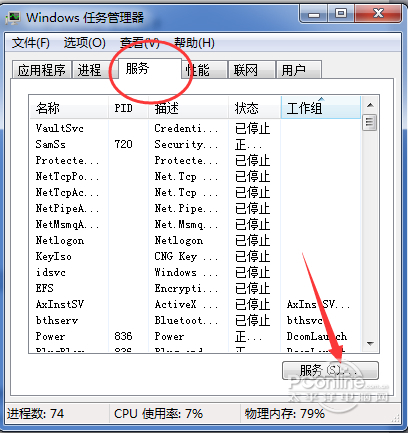
Task: Sort by the 工作组 column header
Action: pos(321,108)
